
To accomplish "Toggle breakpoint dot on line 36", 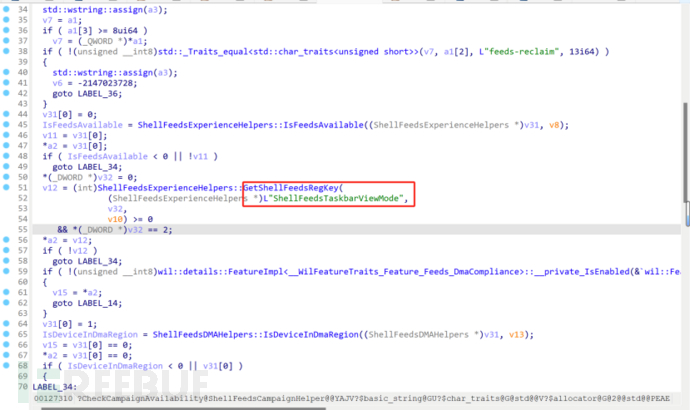I will click(x=6, y=30).
